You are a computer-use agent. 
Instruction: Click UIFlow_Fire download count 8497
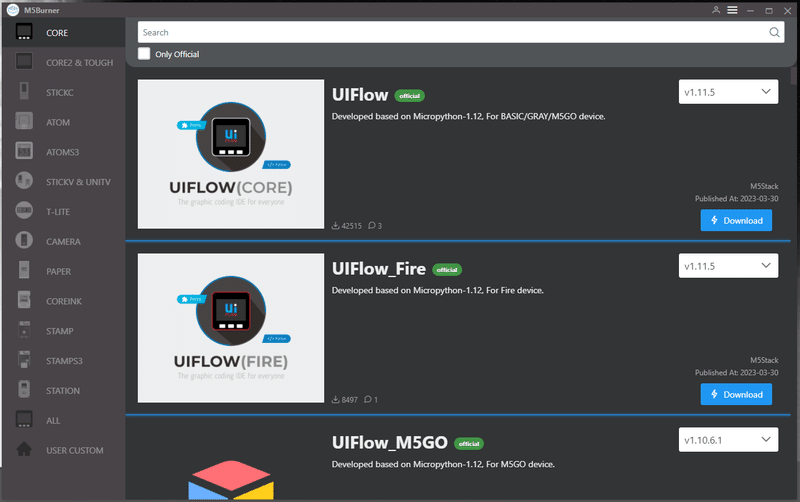click(349, 399)
